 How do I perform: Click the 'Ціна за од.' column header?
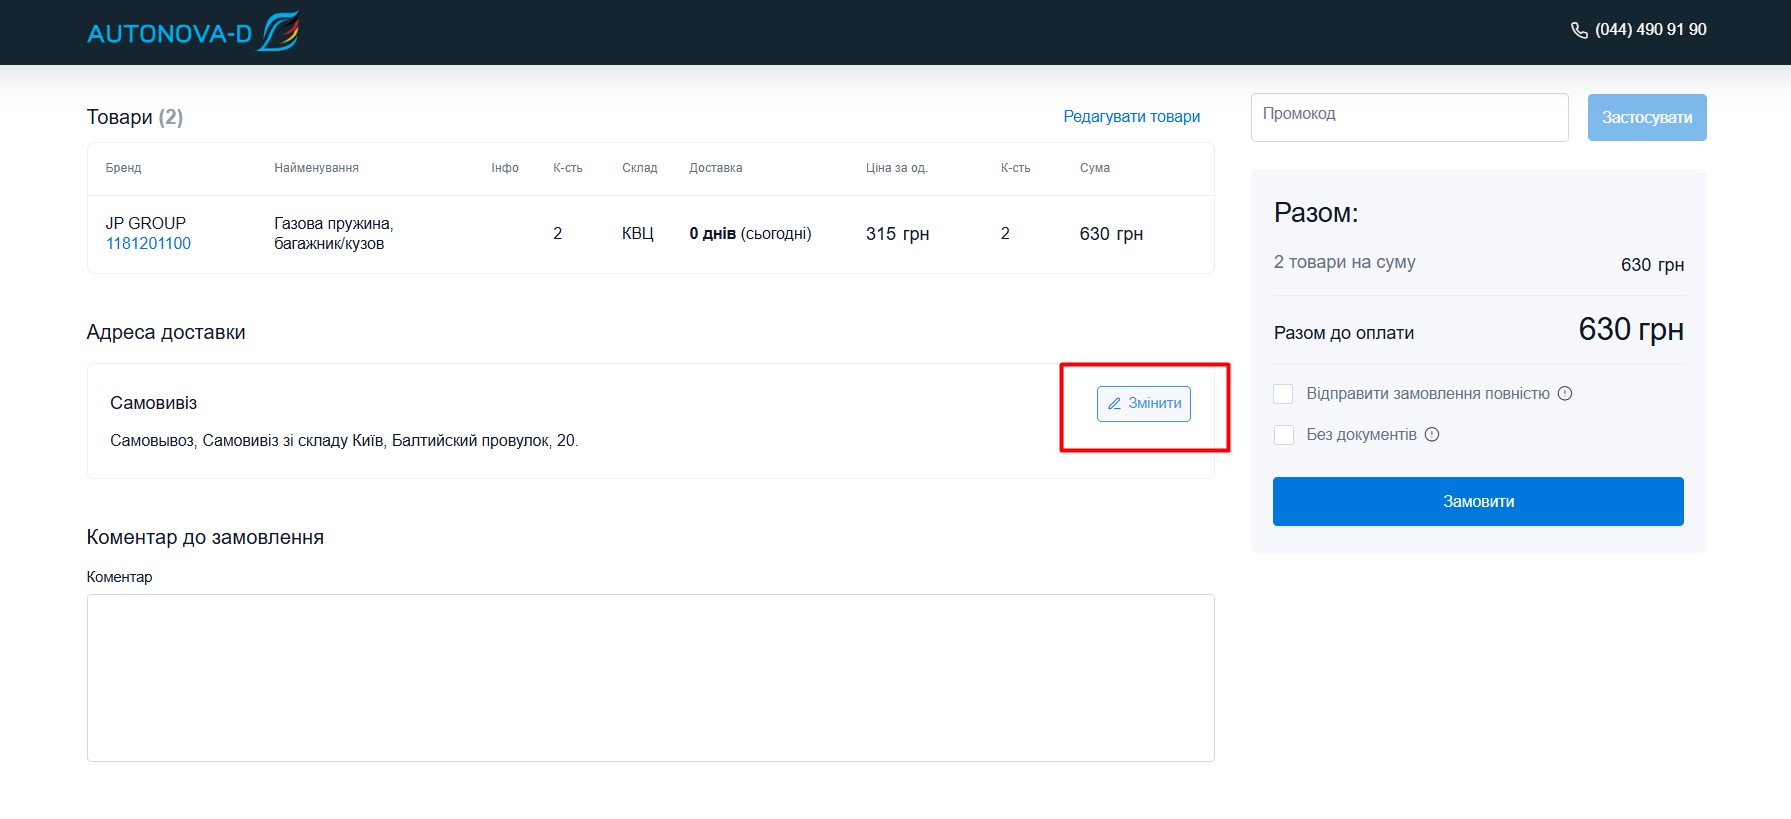(x=896, y=168)
